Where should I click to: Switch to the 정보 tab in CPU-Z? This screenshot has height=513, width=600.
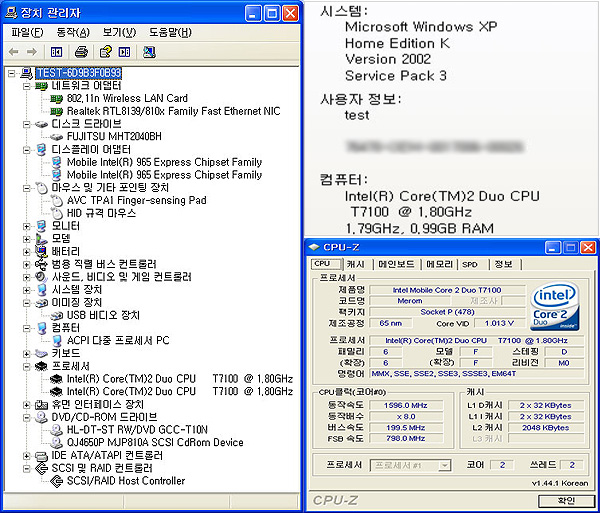point(503,264)
